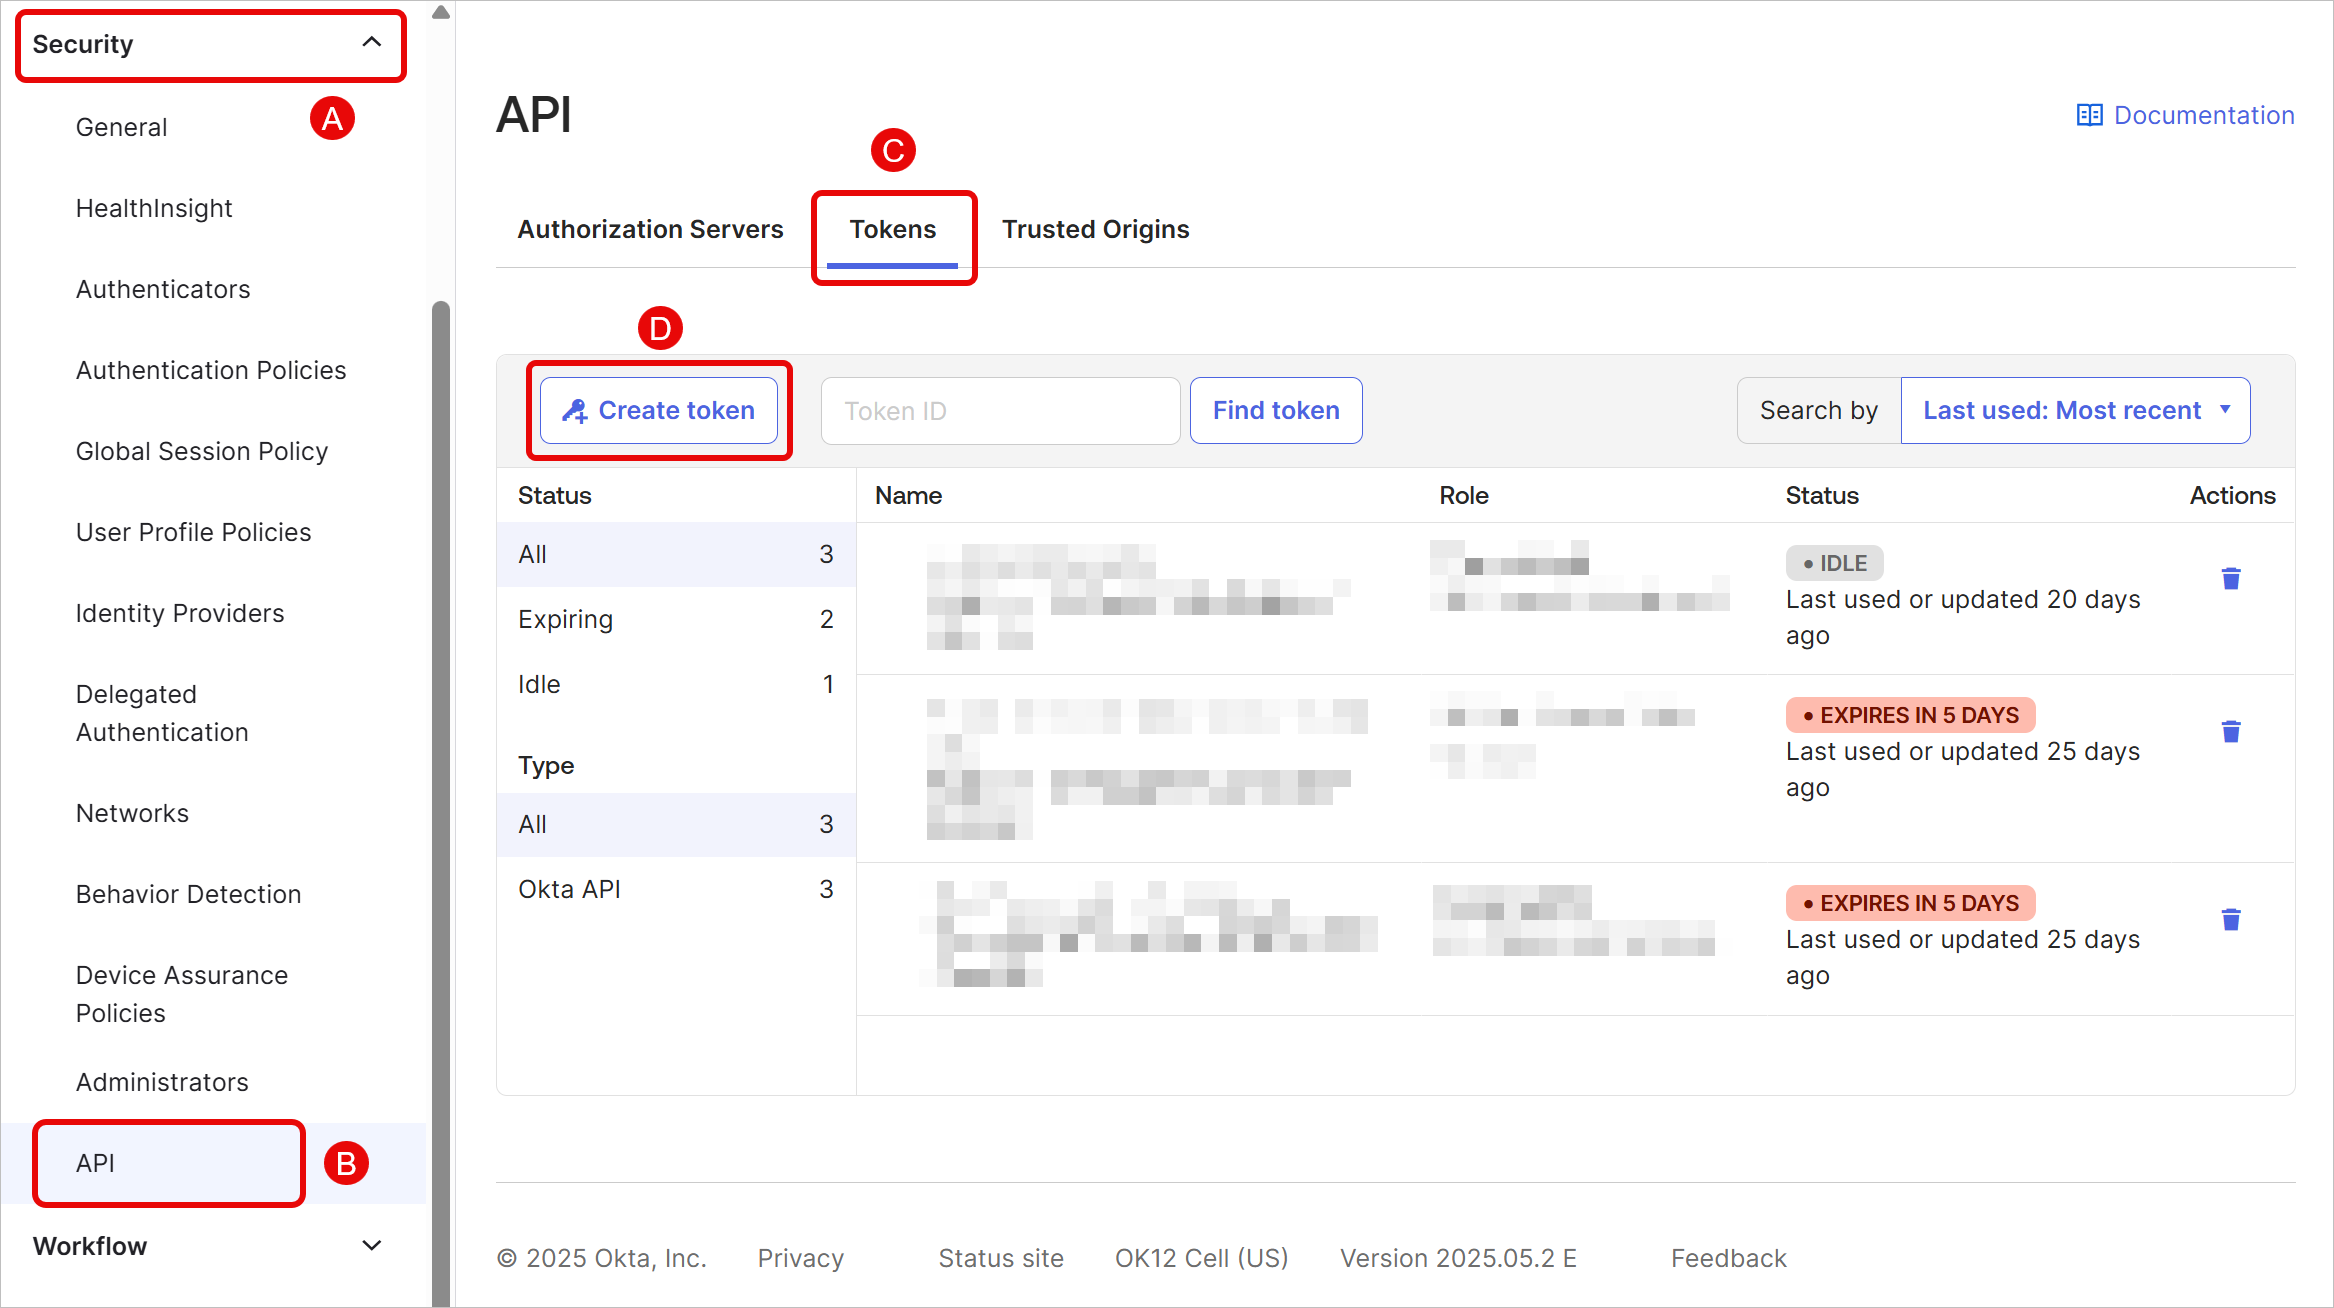Delete the last token, updated 25 days ago

pyautogui.click(x=2230, y=919)
